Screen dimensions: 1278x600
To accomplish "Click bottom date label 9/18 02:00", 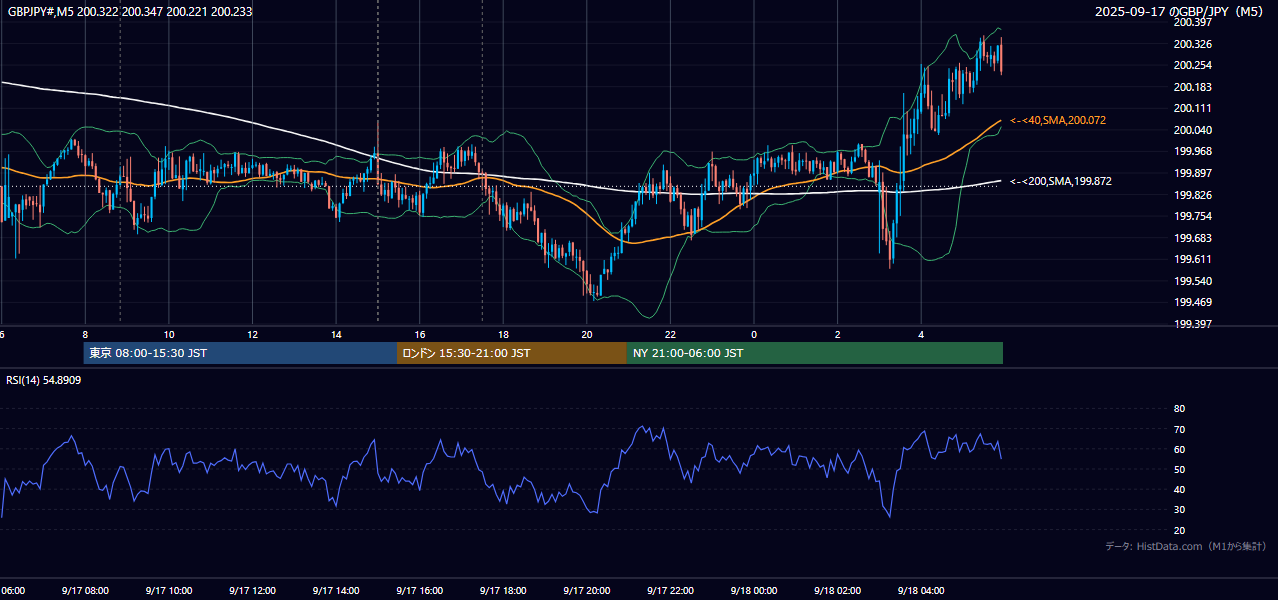I will pyautogui.click(x=837, y=591).
